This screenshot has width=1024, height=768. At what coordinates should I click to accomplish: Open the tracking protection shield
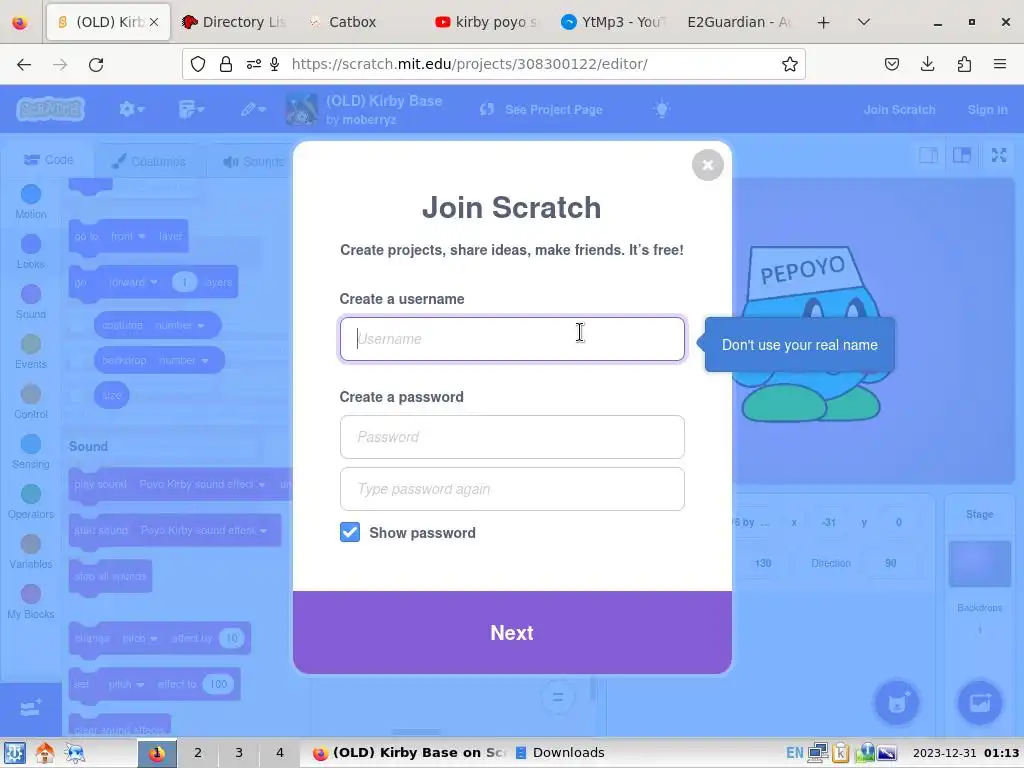(x=198, y=64)
